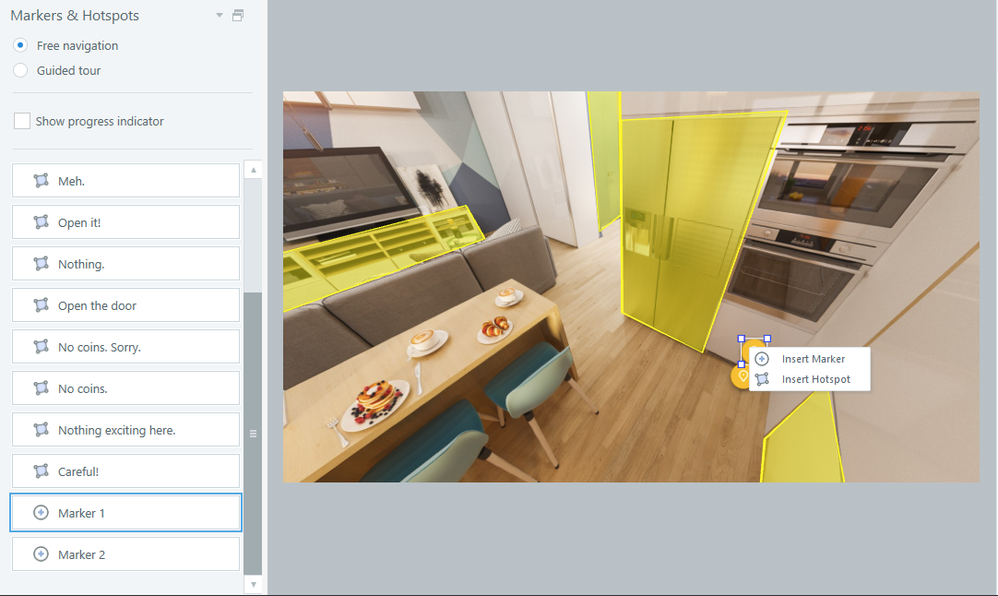Viewport: 998px width, 596px height.
Task: Click the hotspot icon next to No coins. Sorry.
Action: [41, 347]
